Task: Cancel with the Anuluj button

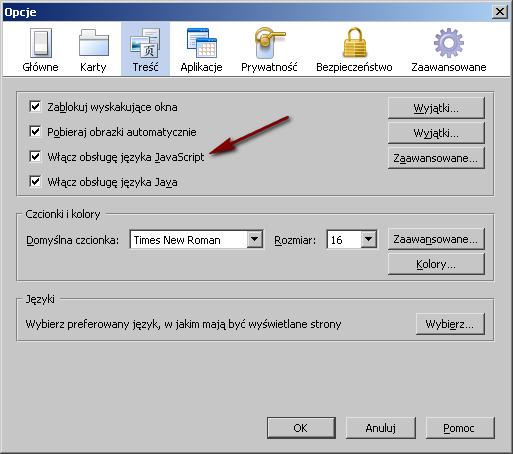Action: (x=381, y=428)
